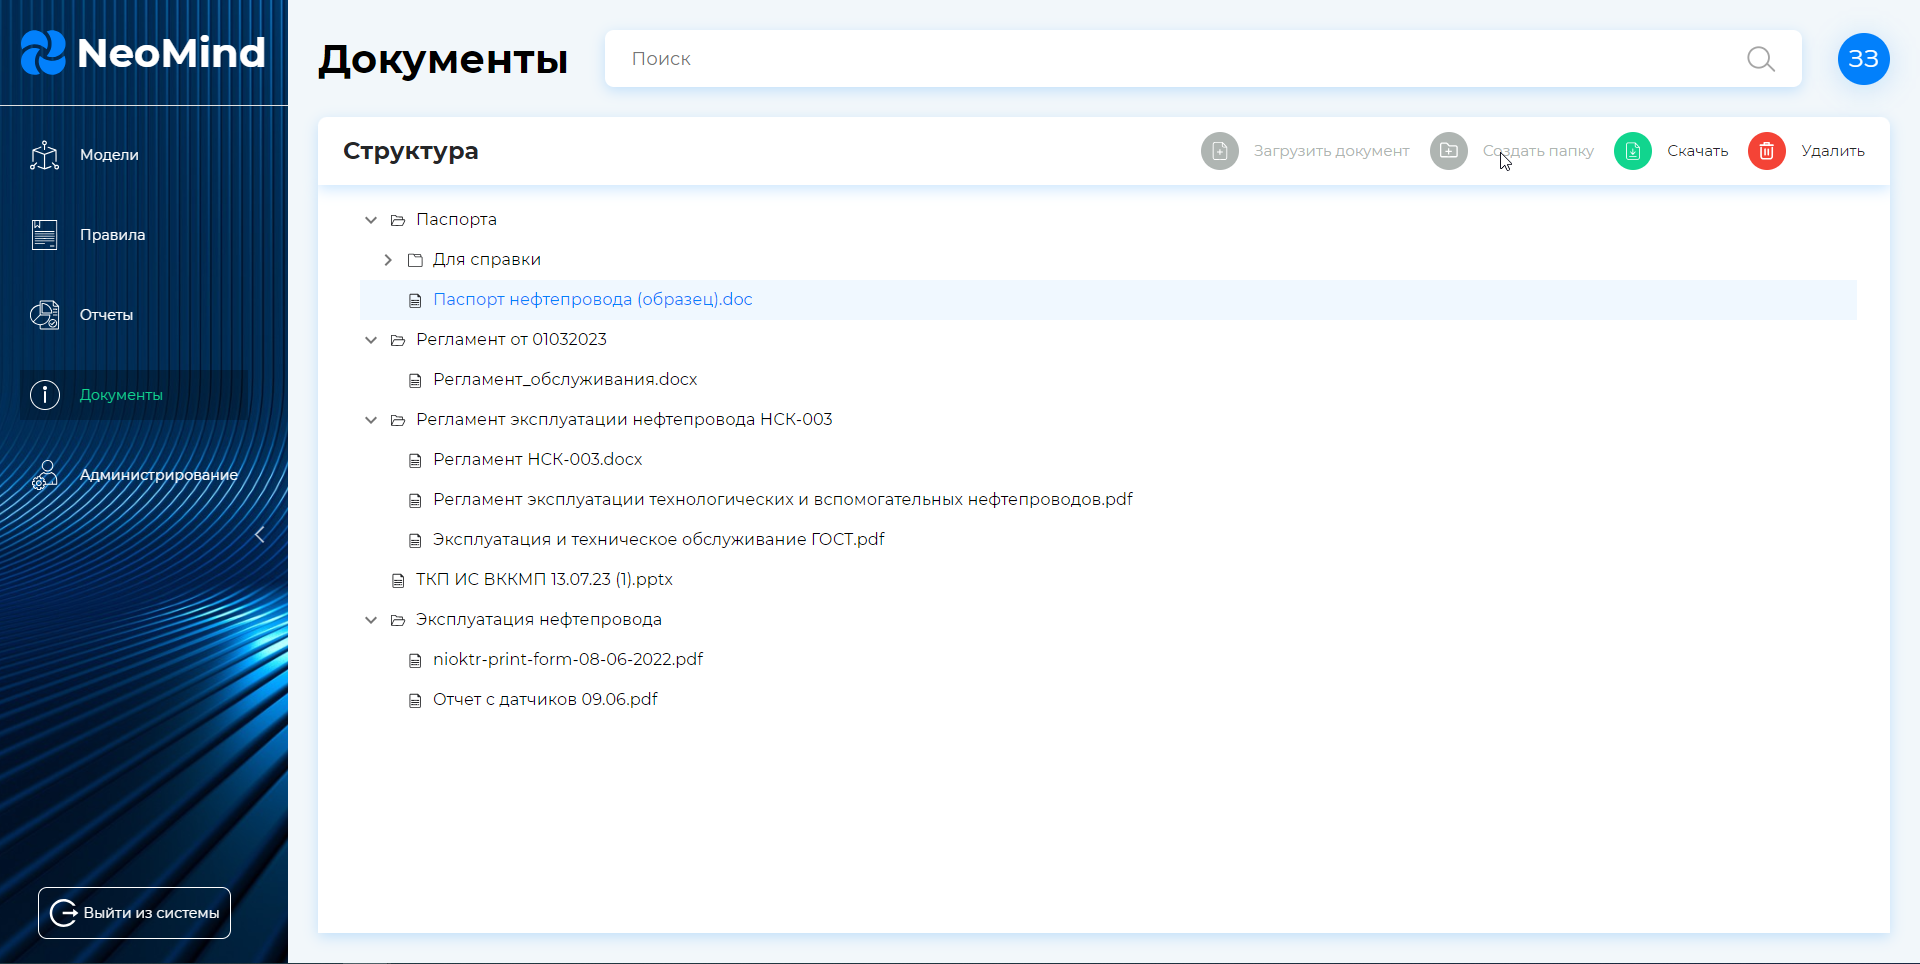Select the Регламент от 01032023 folder name

pyautogui.click(x=511, y=340)
